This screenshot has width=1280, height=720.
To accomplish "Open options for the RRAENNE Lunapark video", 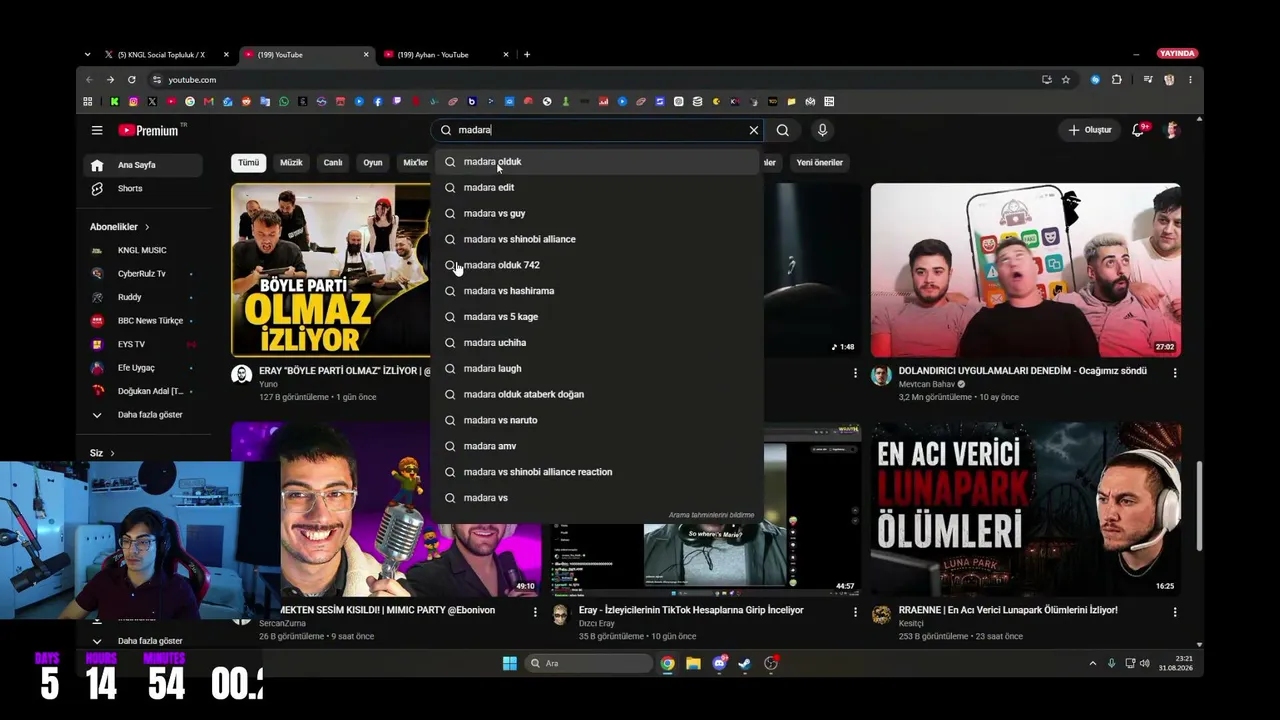I will pos(1175,612).
